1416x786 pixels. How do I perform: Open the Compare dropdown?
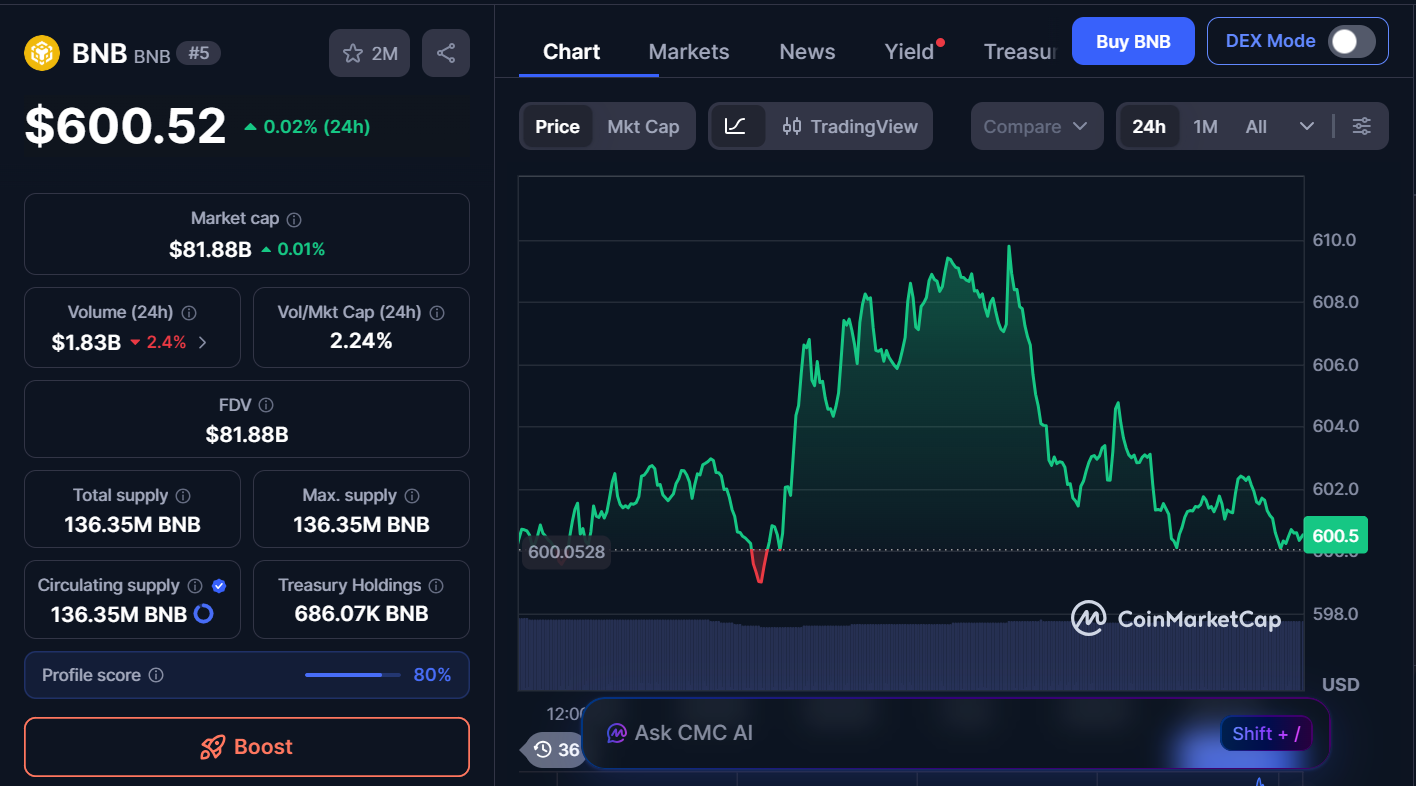click(1036, 126)
